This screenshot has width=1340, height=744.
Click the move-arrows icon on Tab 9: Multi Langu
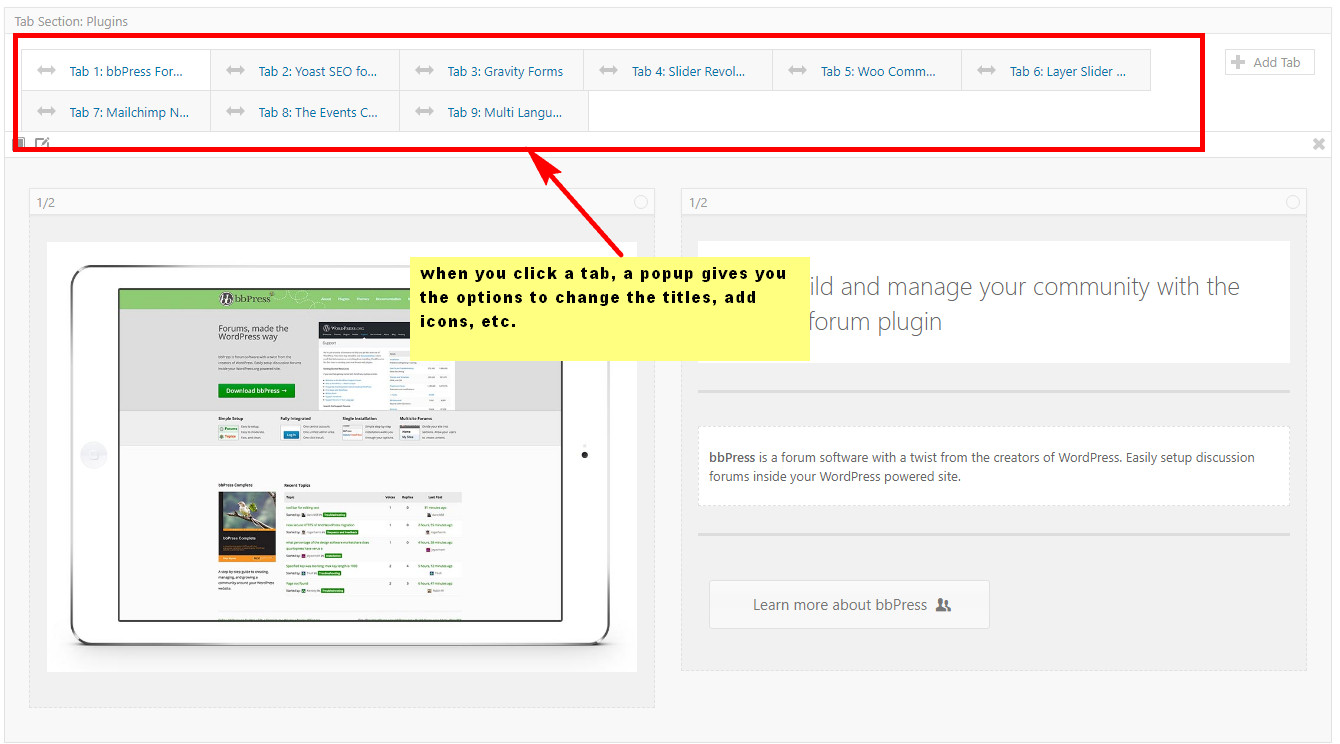pos(424,112)
